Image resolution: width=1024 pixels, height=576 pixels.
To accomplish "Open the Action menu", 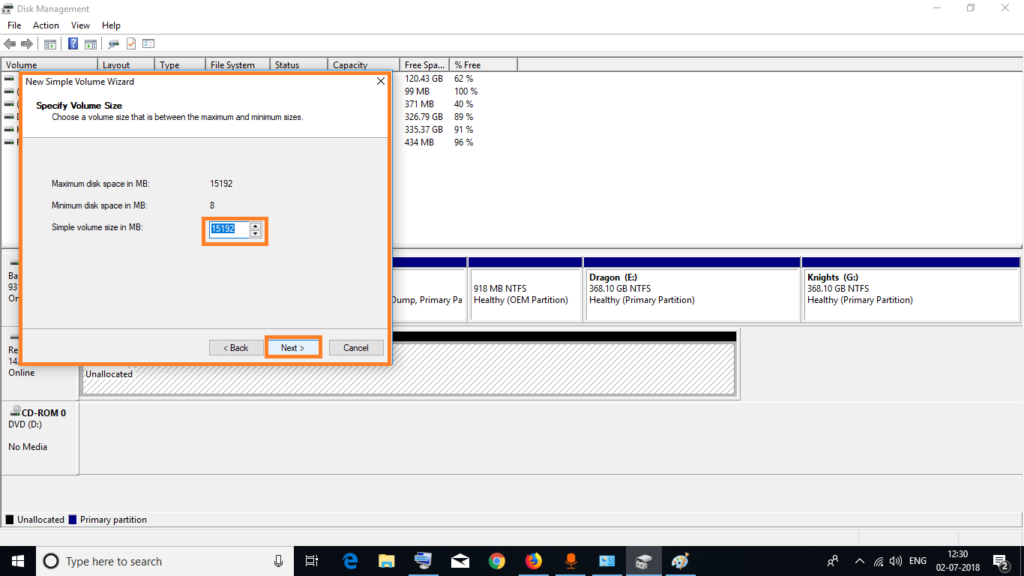I will click(46, 25).
